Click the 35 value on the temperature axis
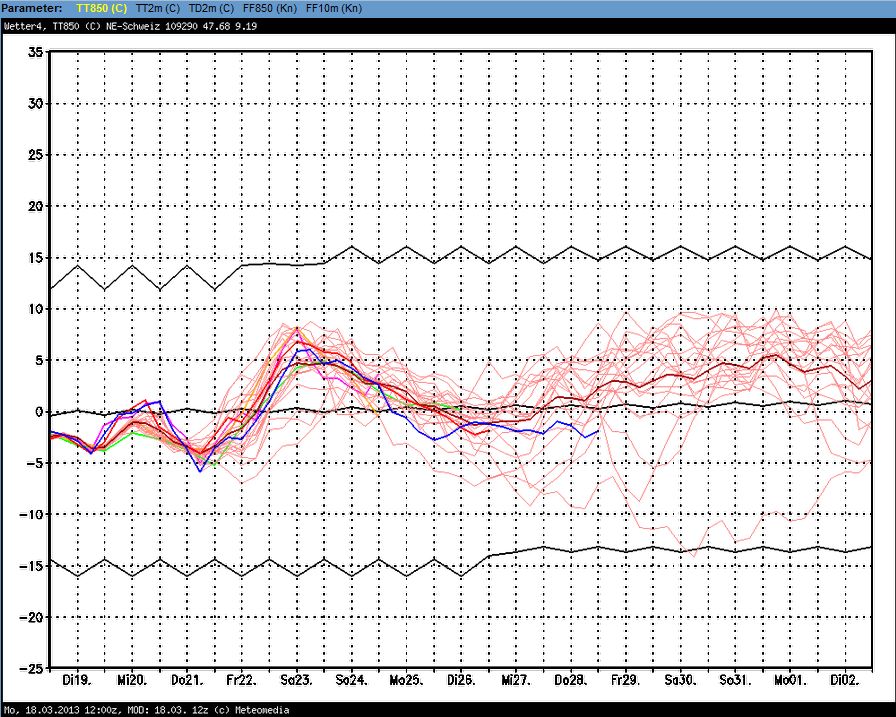The width and height of the screenshot is (896, 717). point(34,52)
